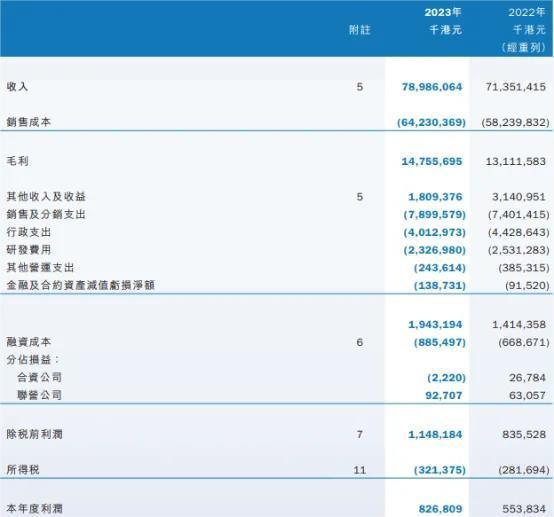Click associates value 92,707
Screen dimensions: 554x517
[x=444, y=395]
